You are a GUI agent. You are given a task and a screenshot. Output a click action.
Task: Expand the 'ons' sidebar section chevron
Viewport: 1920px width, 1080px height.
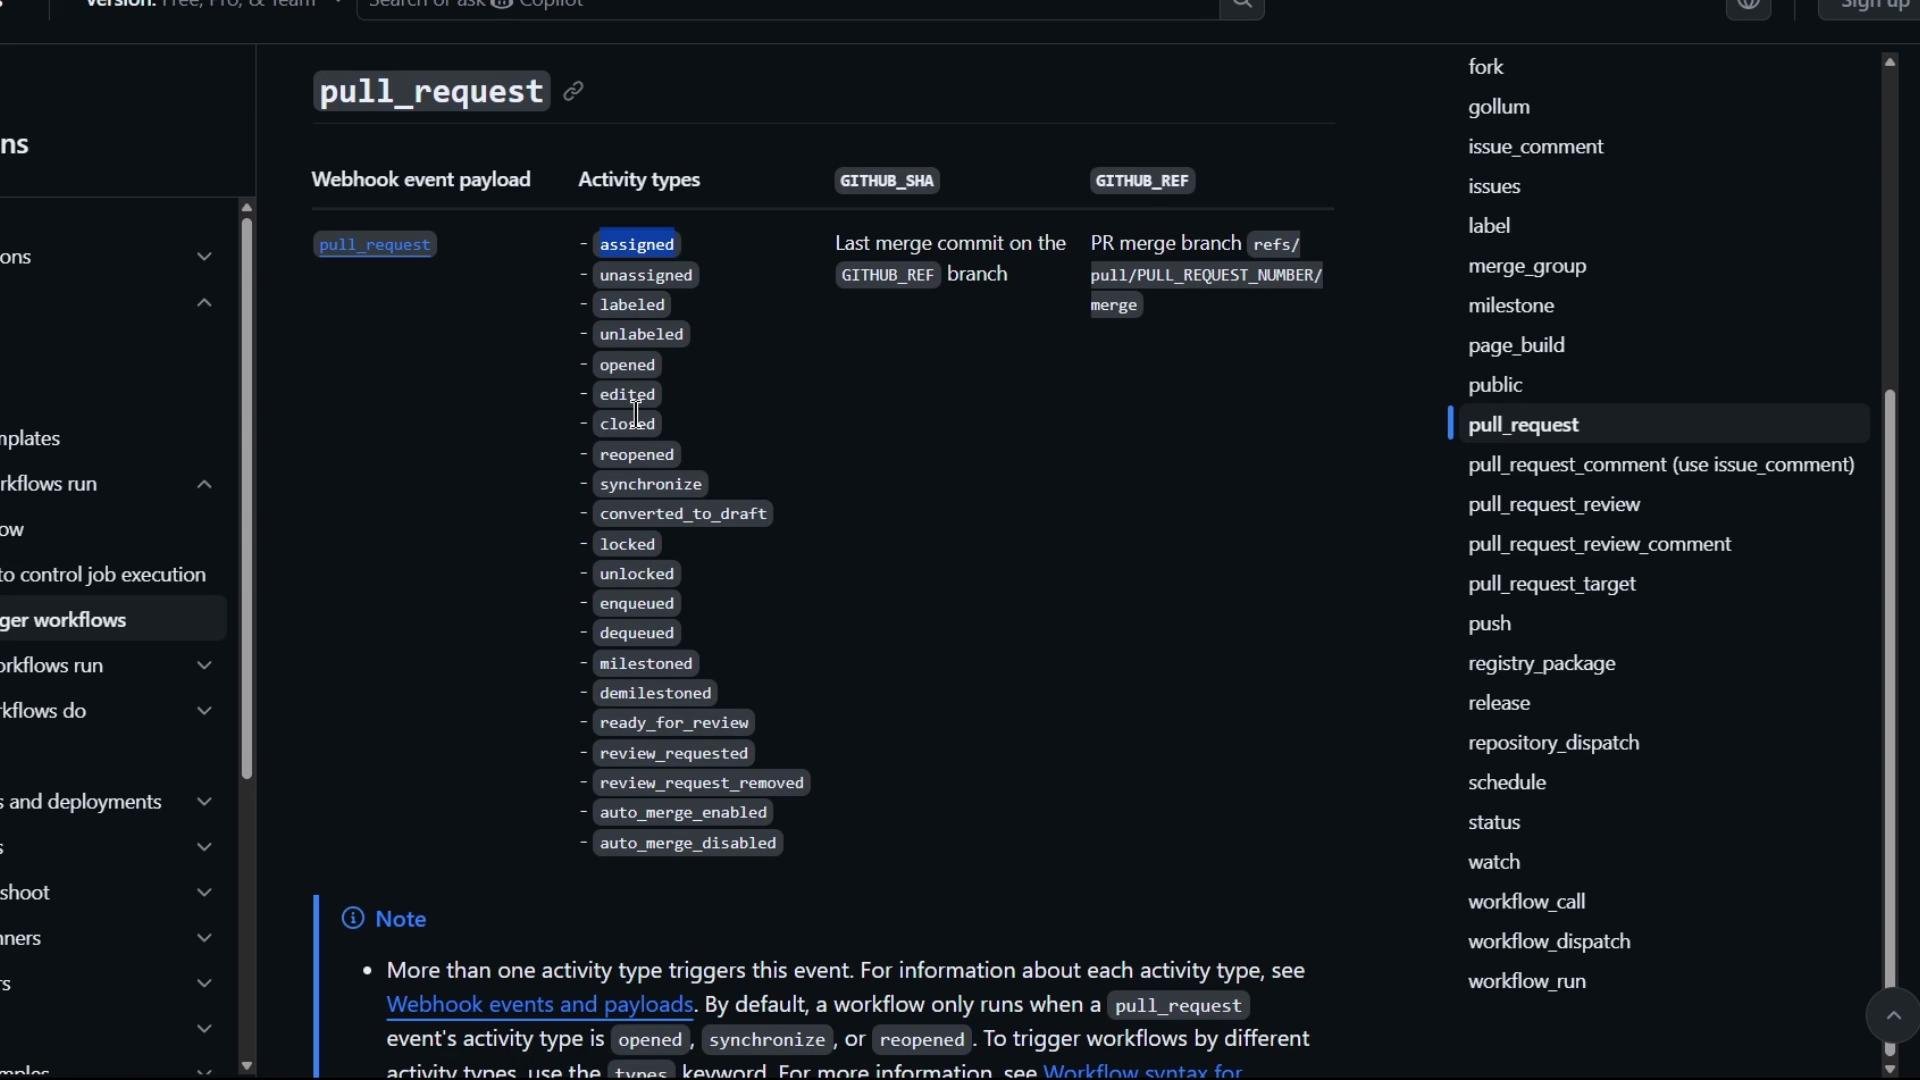[x=204, y=257]
